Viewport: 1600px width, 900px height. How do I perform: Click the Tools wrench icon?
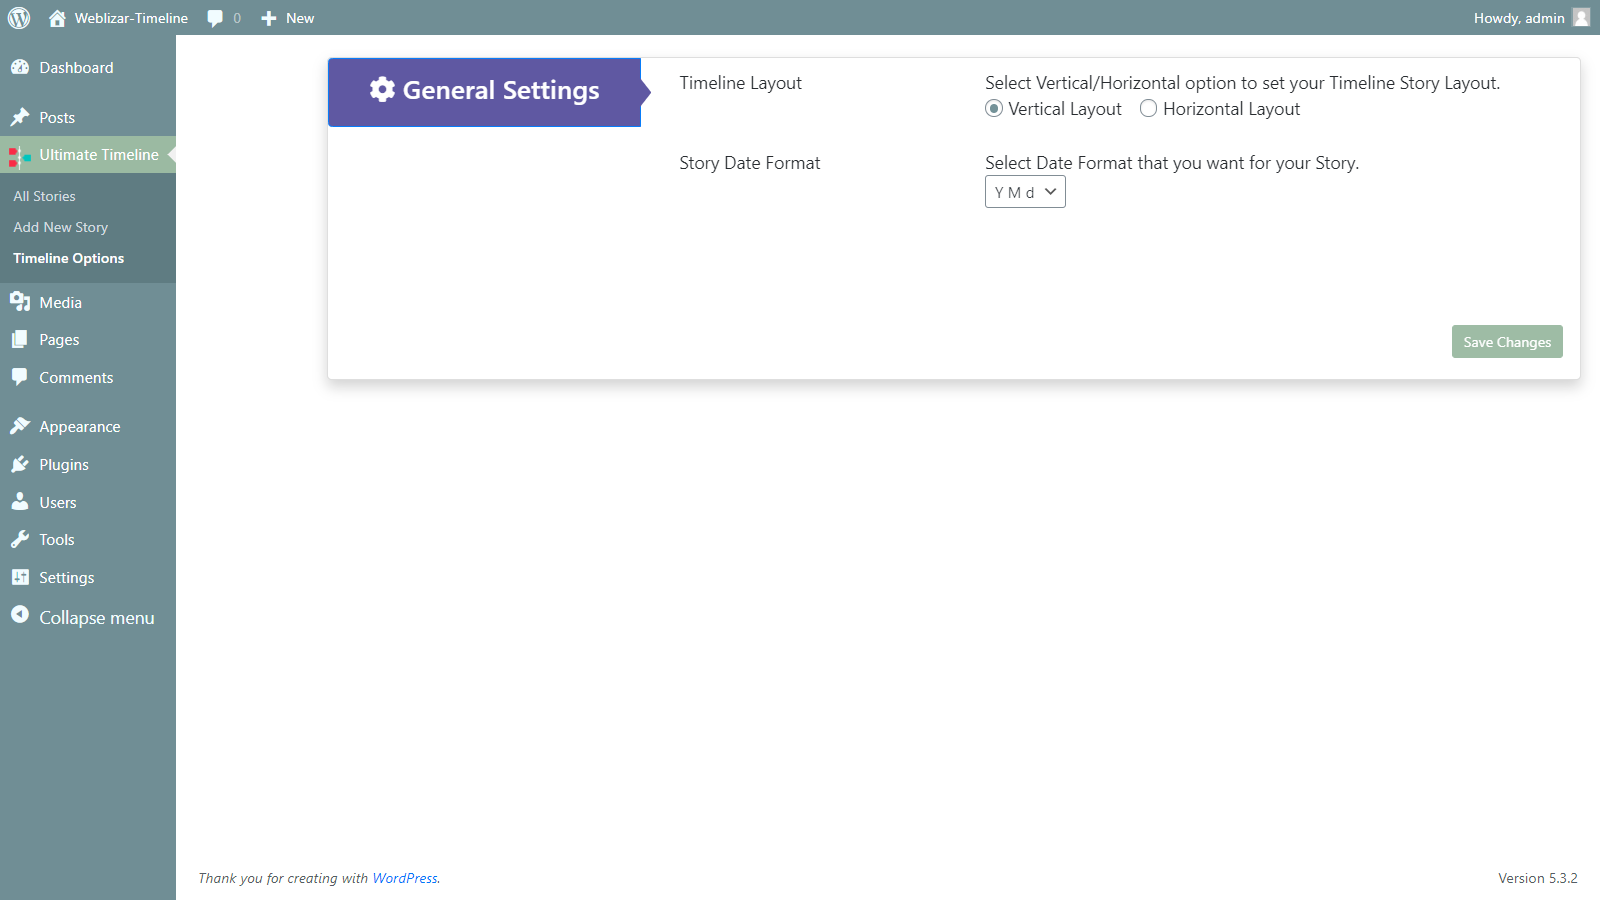[20, 539]
